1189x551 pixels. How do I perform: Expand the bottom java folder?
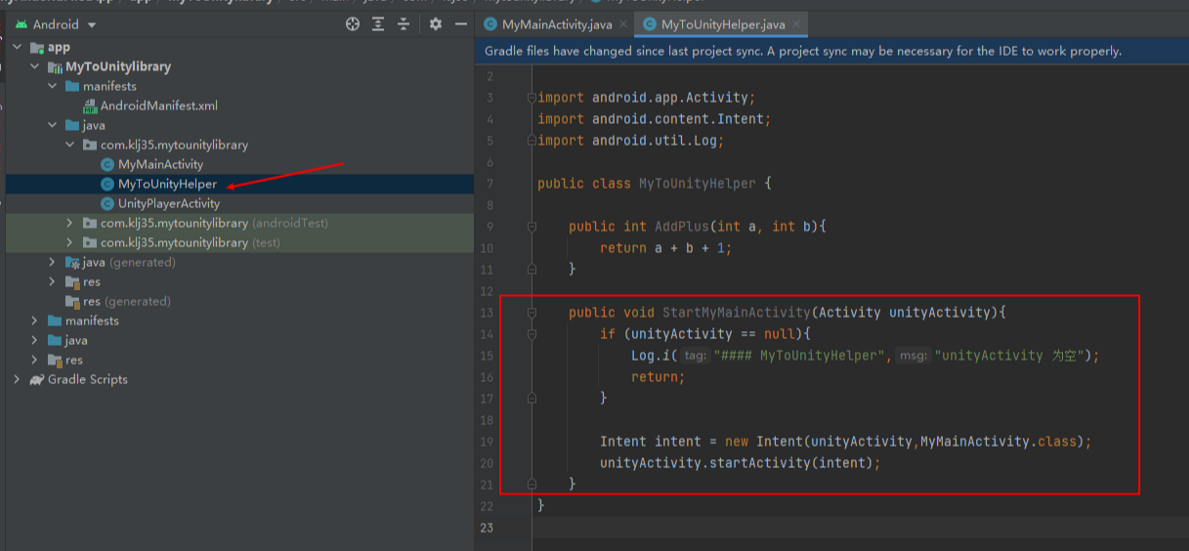tap(34, 340)
